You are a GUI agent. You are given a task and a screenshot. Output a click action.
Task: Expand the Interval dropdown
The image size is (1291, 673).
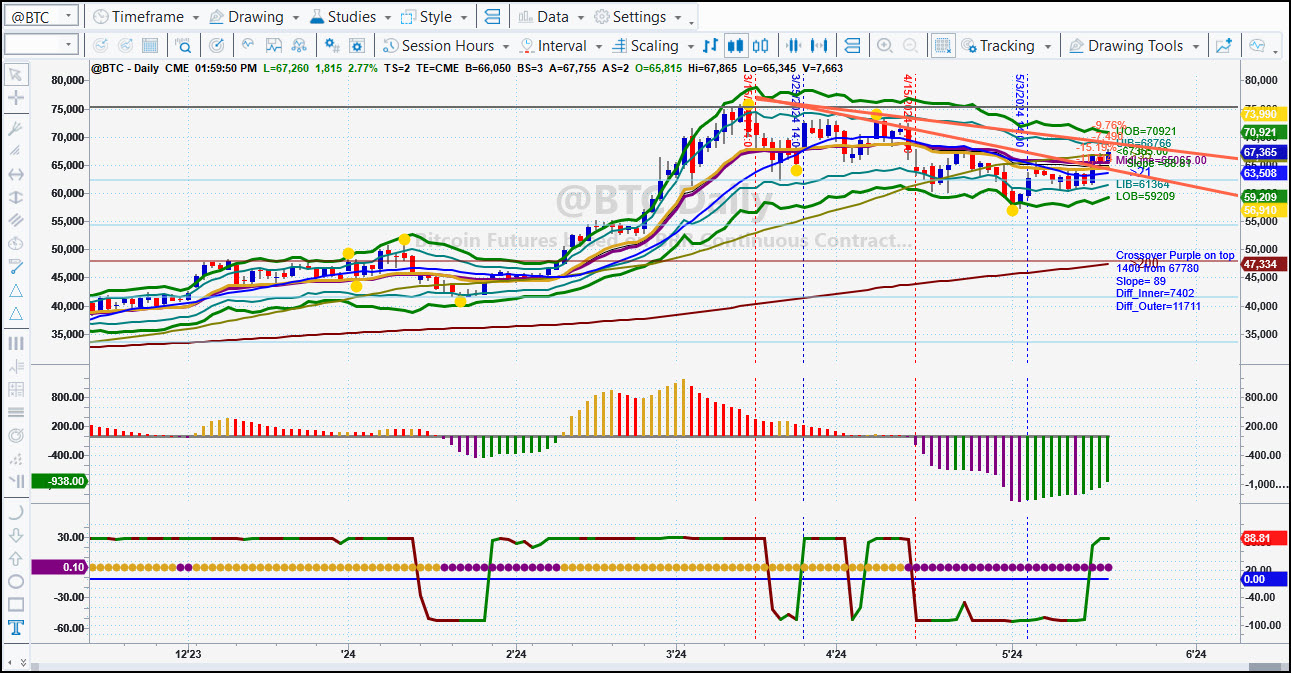[x=597, y=46]
